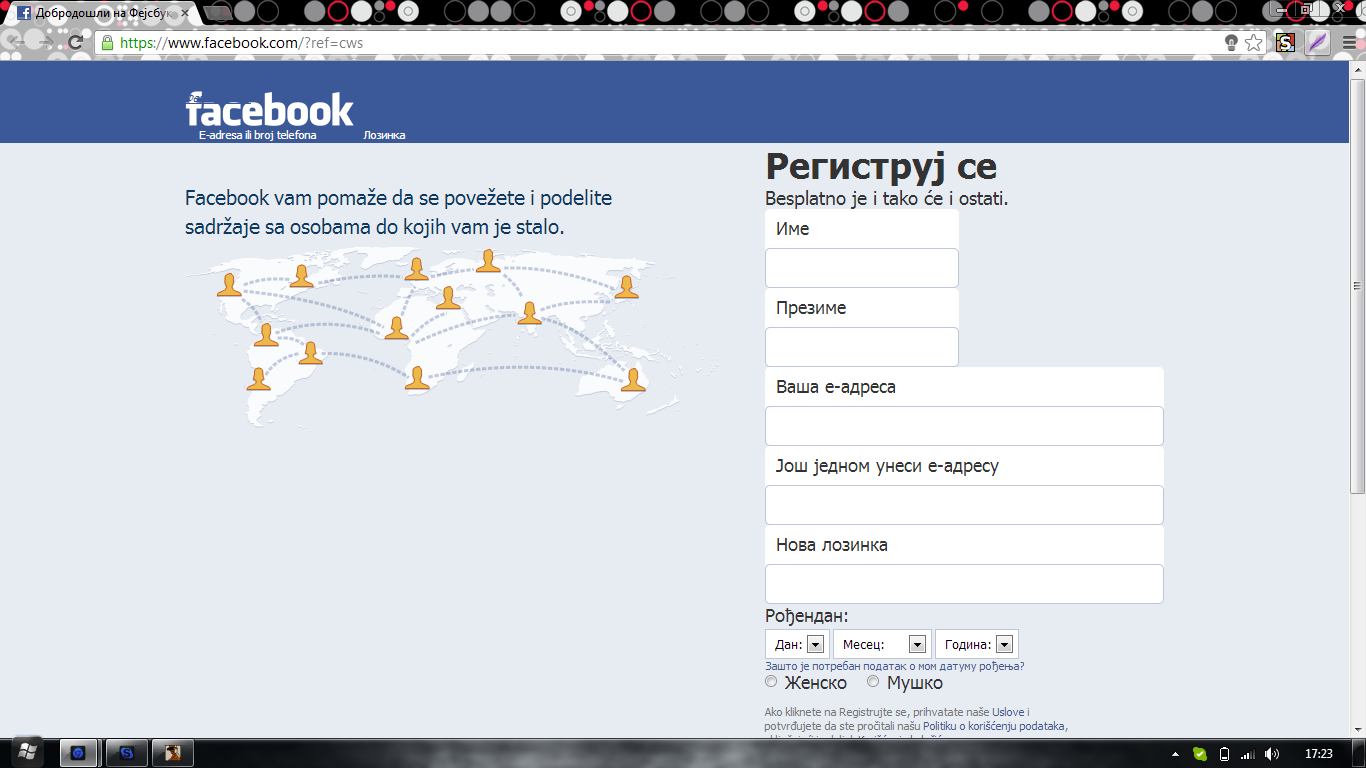Open the Дан birthday dropdown

pos(797,645)
